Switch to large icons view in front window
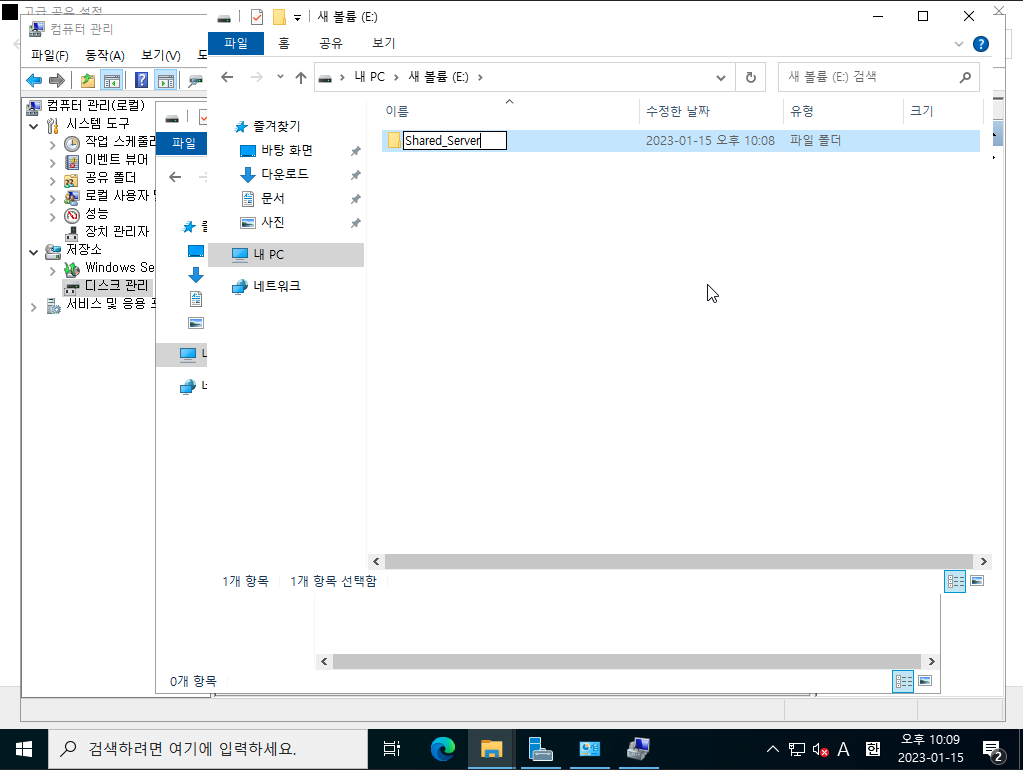Screen dimensions: 1023x770 [x=977, y=581]
